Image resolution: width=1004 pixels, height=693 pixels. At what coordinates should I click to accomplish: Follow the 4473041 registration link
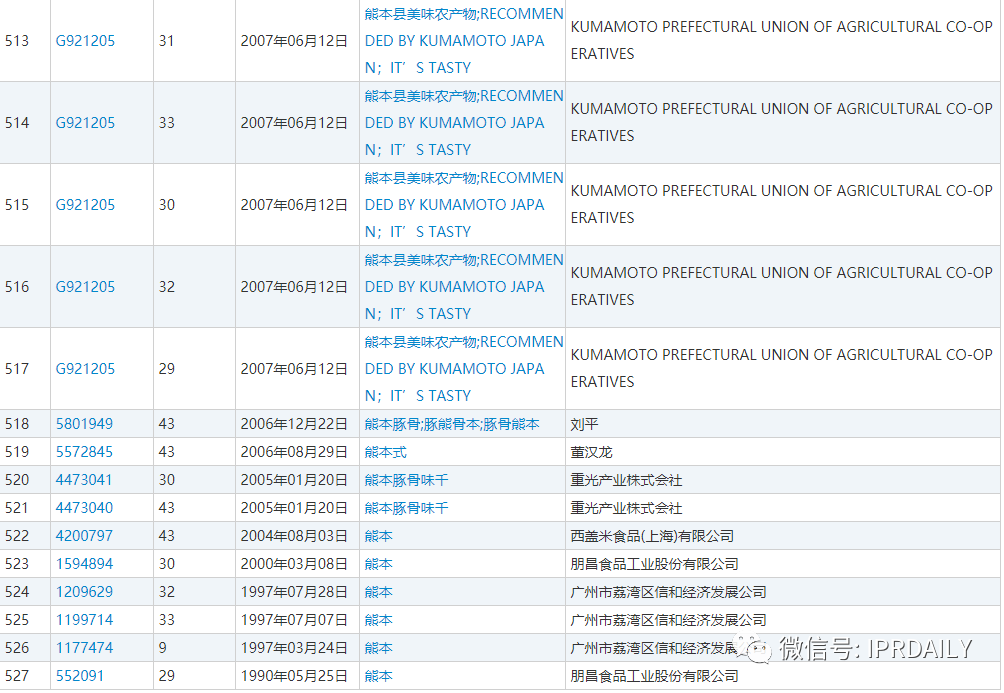(x=84, y=480)
